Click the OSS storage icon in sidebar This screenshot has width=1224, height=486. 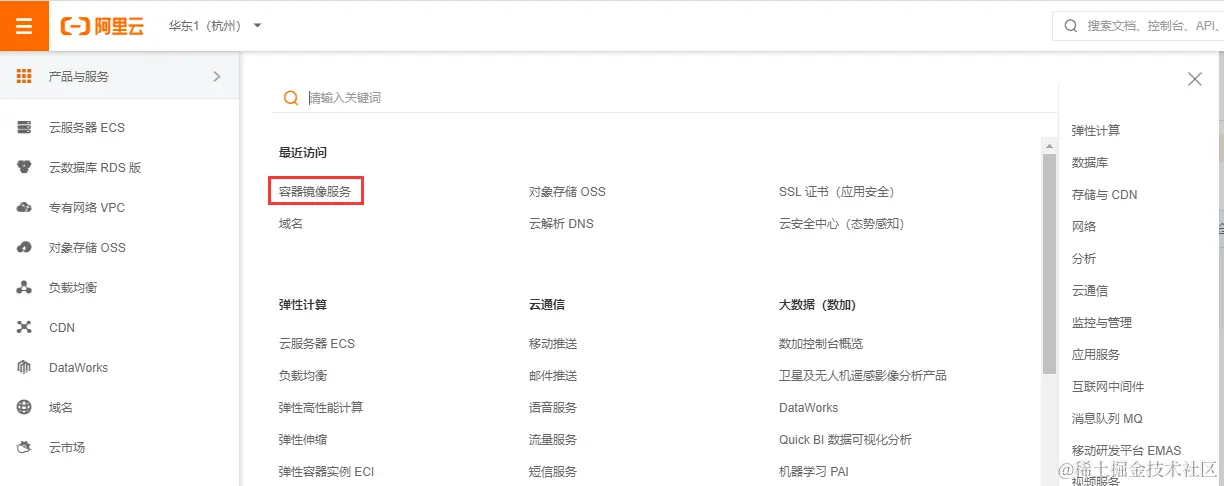click(24, 247)
